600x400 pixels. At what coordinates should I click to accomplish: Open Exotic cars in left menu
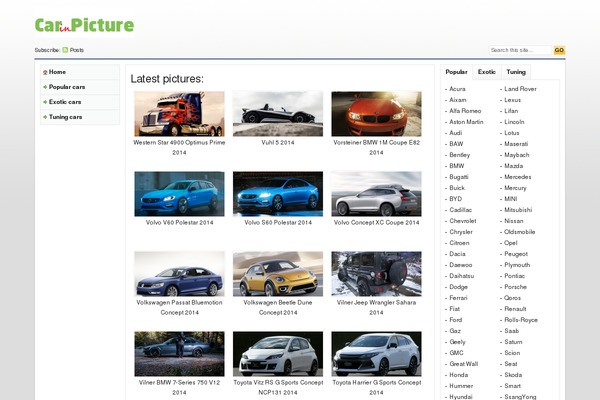click(80, 102)
